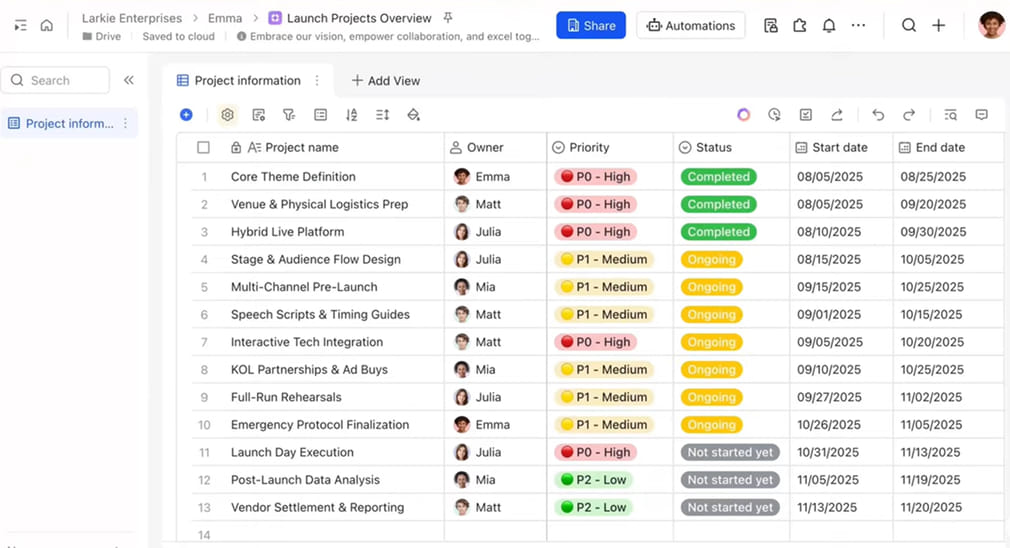Viewport: 1010px width, 548px height.
Task: Open the comments icon at toolbar right
Action: click(981, 115)
